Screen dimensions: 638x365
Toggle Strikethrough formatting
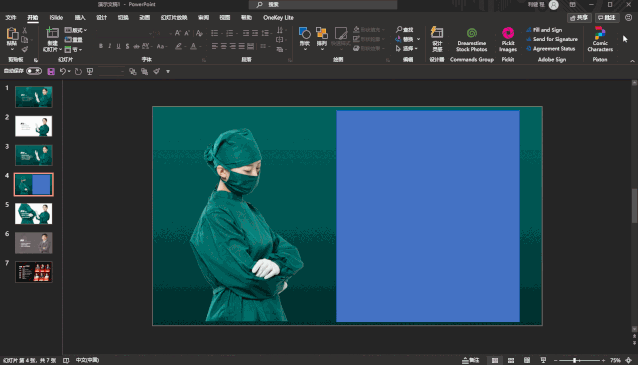click(x=136, y=46)
